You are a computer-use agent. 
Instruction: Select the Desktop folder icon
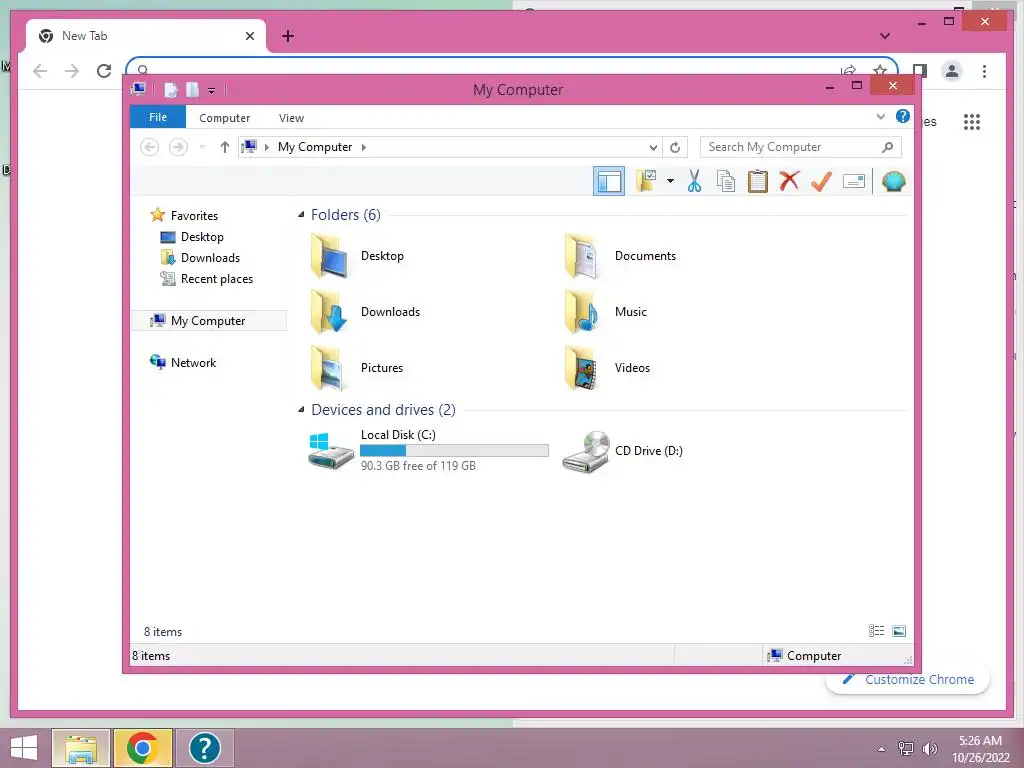[x=328, y=256]
